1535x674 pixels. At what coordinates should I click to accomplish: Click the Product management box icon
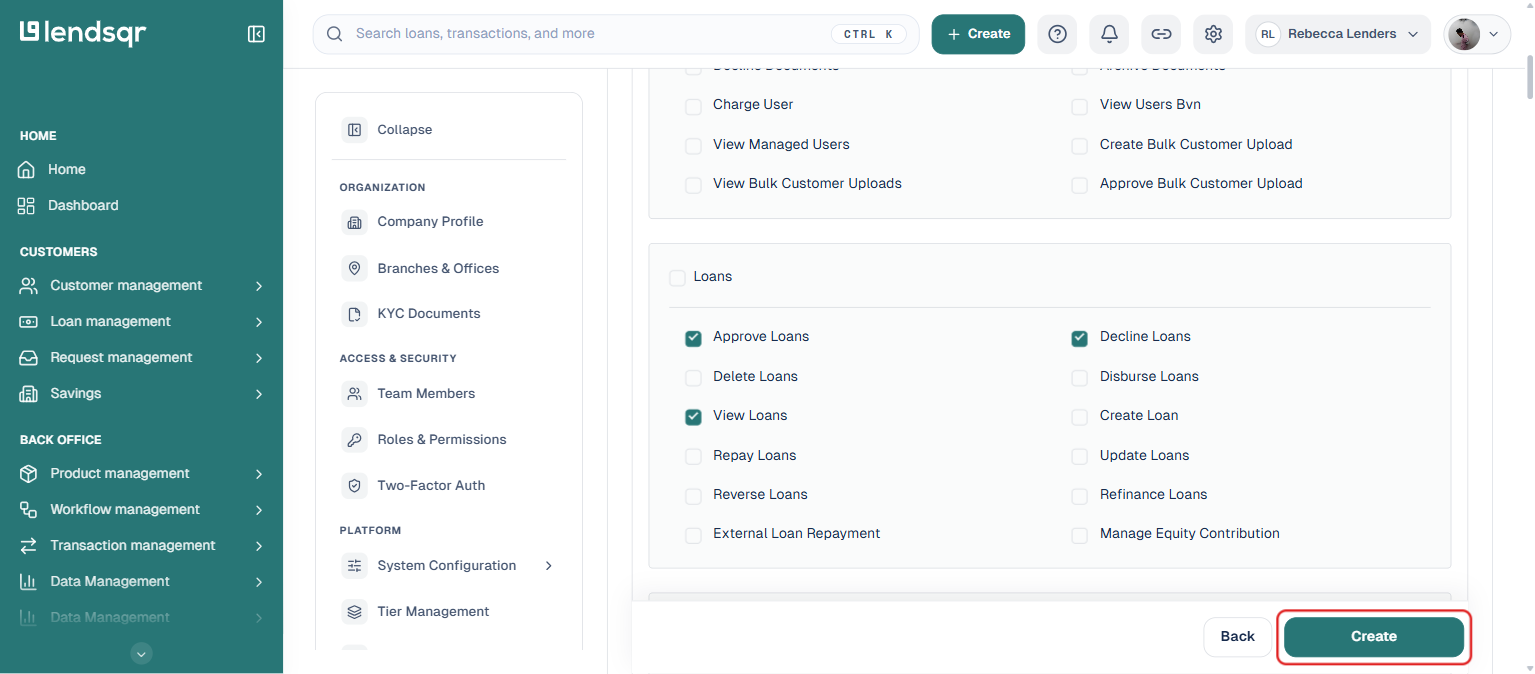click(29, 473)
